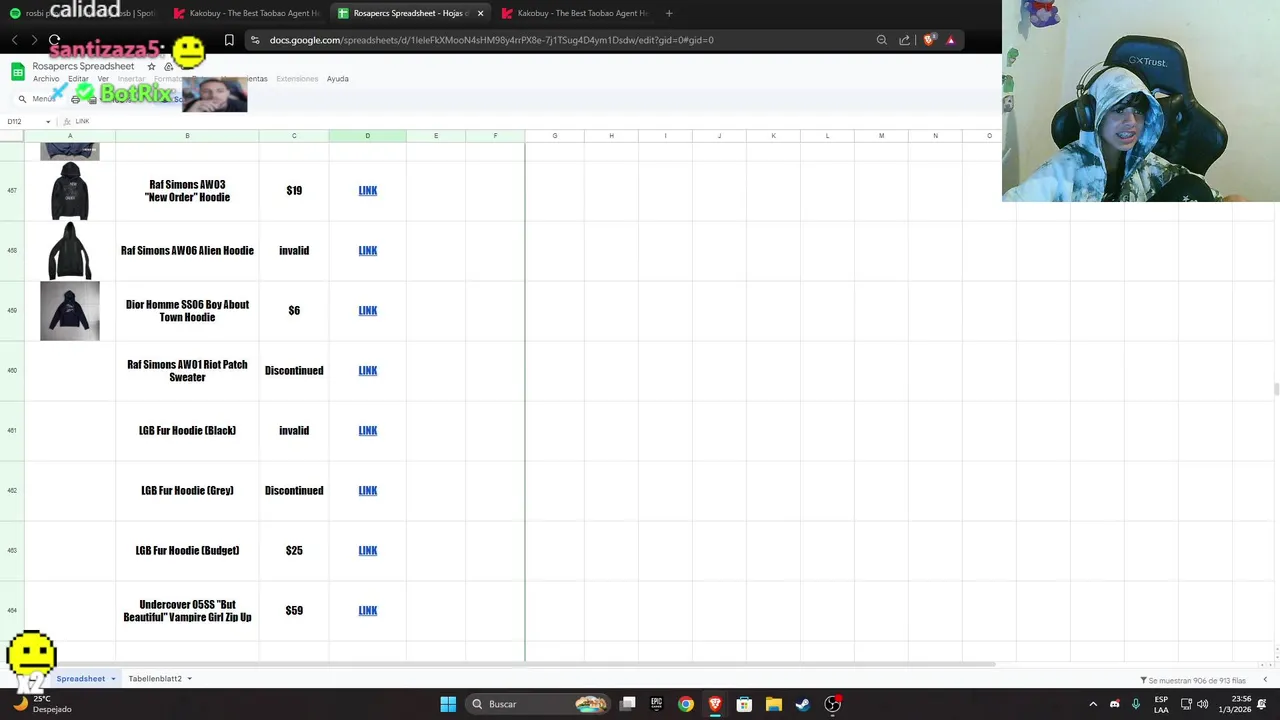The height and width of the screenshot is (720, 1280).
Task: Select column D header
Action: pyautogui.click(x=367, y=136)
